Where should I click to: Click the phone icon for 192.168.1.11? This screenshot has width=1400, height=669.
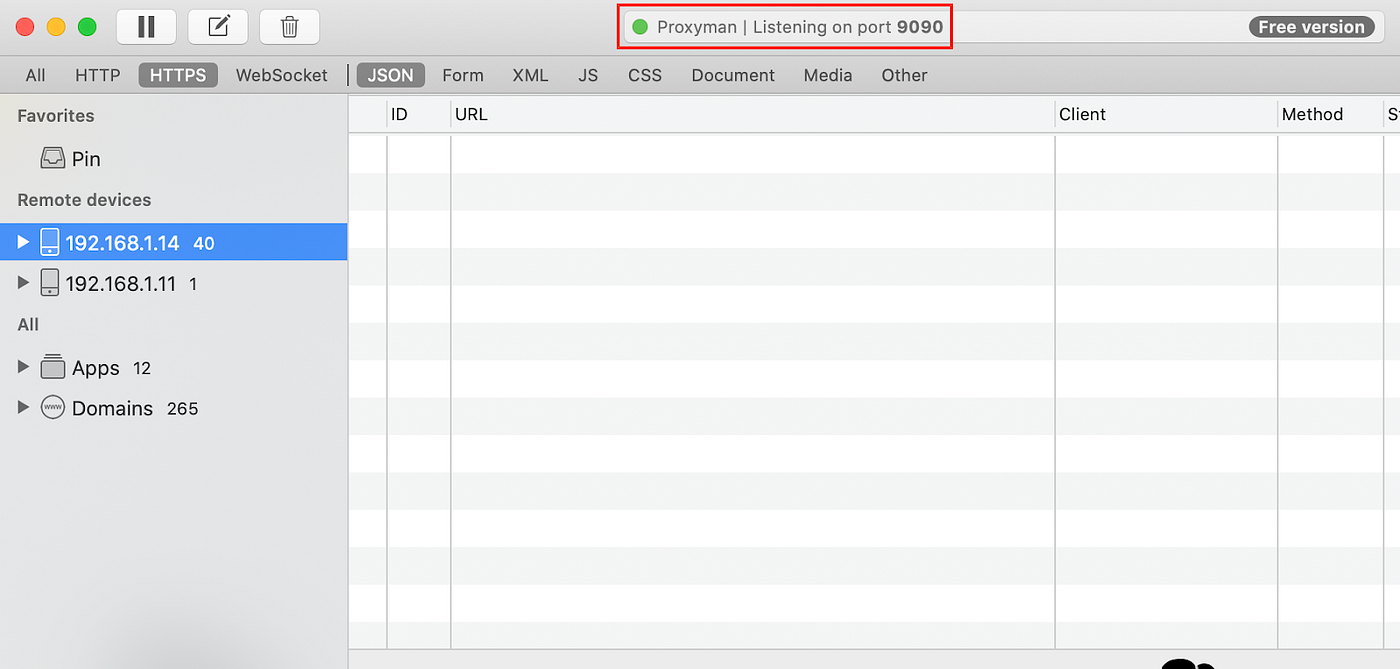click(x=50, y=283)
